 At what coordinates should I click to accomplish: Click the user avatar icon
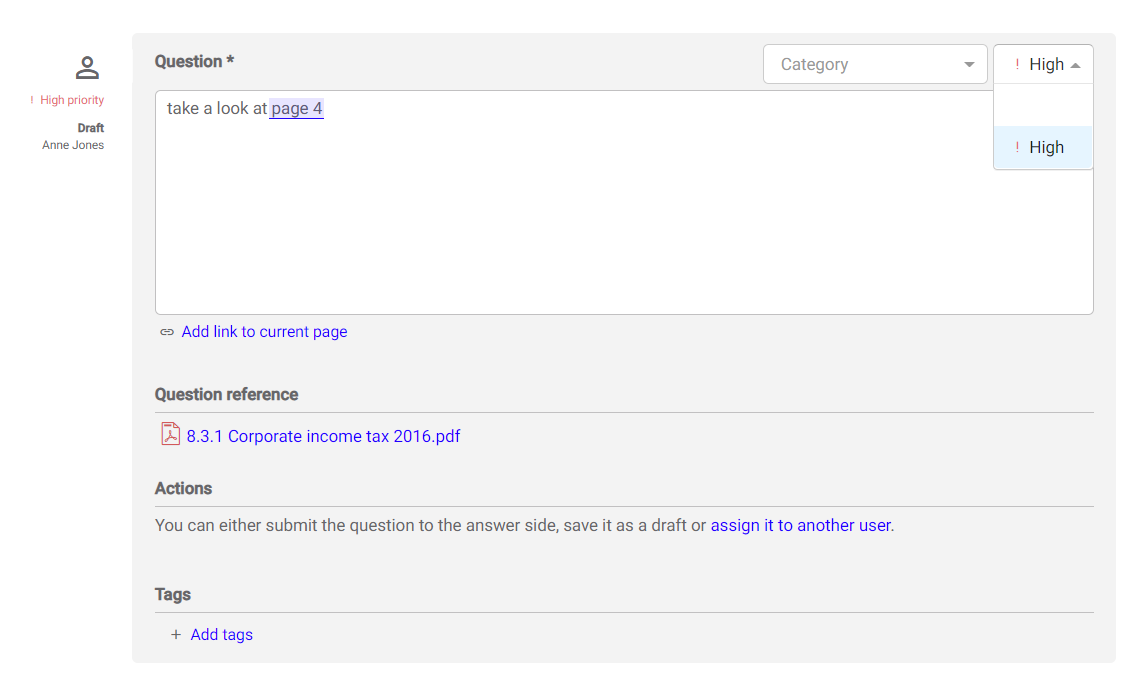pyautogui.click(x=88, y=68)
